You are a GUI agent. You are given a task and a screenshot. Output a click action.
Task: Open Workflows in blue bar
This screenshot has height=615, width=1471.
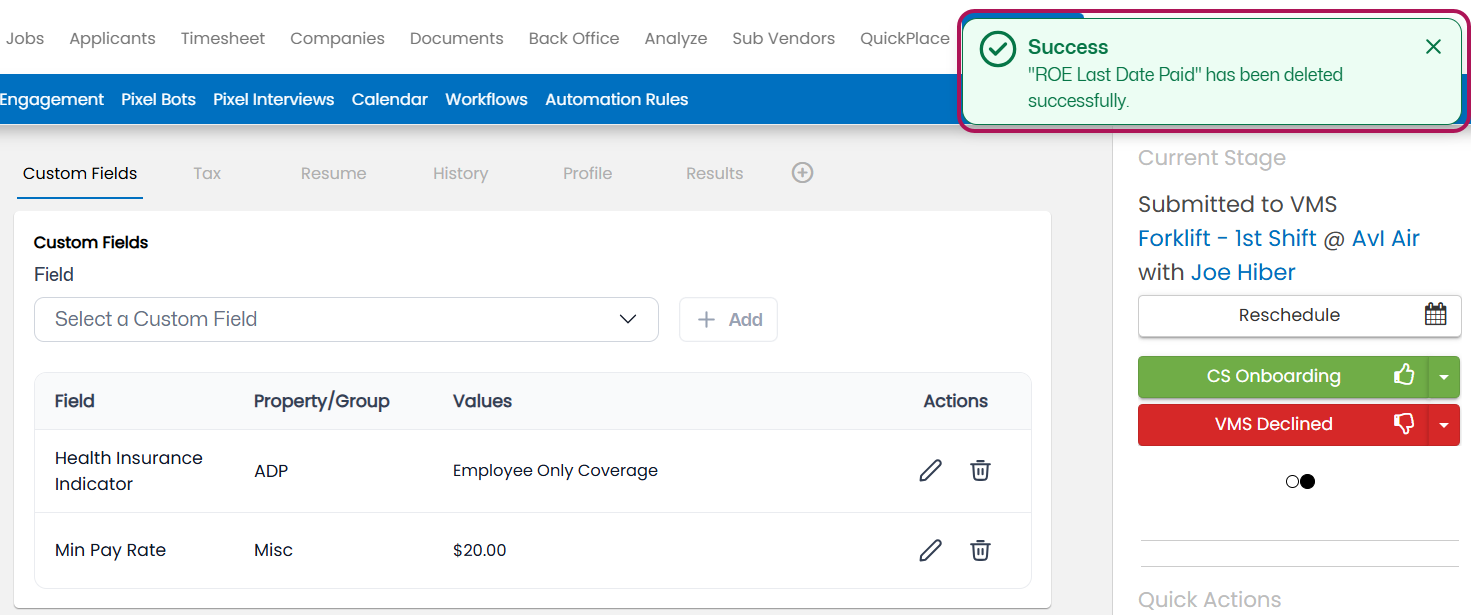486,99
